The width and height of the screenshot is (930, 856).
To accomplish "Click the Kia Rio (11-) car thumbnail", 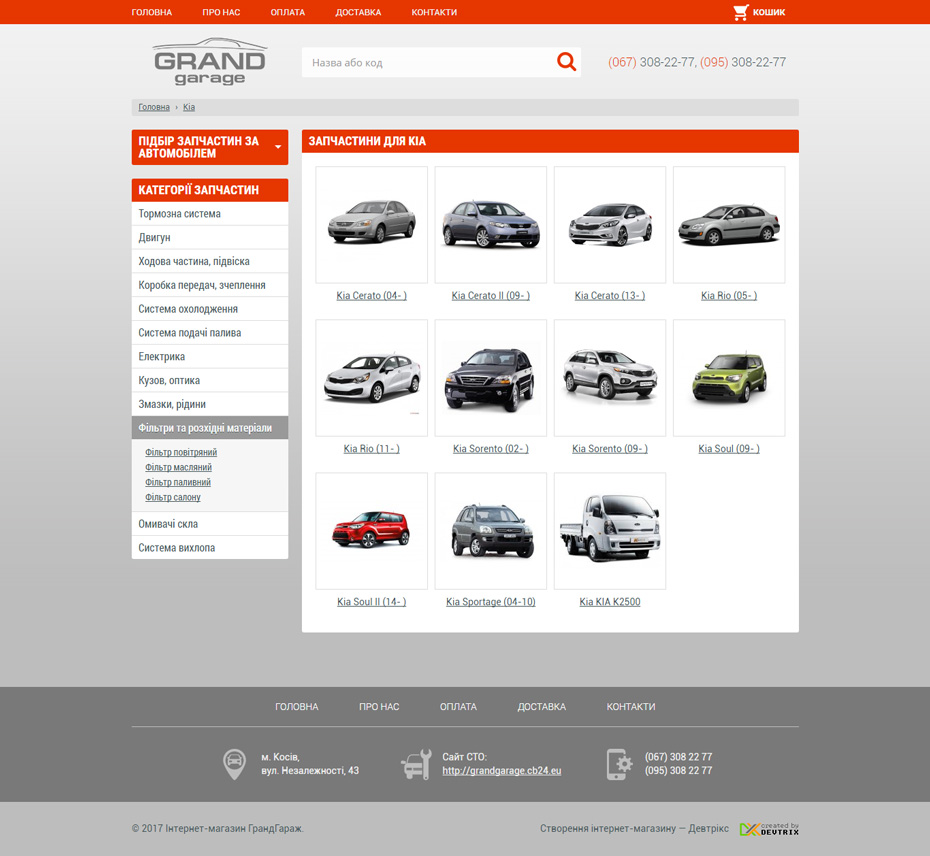I will (372, 378).
